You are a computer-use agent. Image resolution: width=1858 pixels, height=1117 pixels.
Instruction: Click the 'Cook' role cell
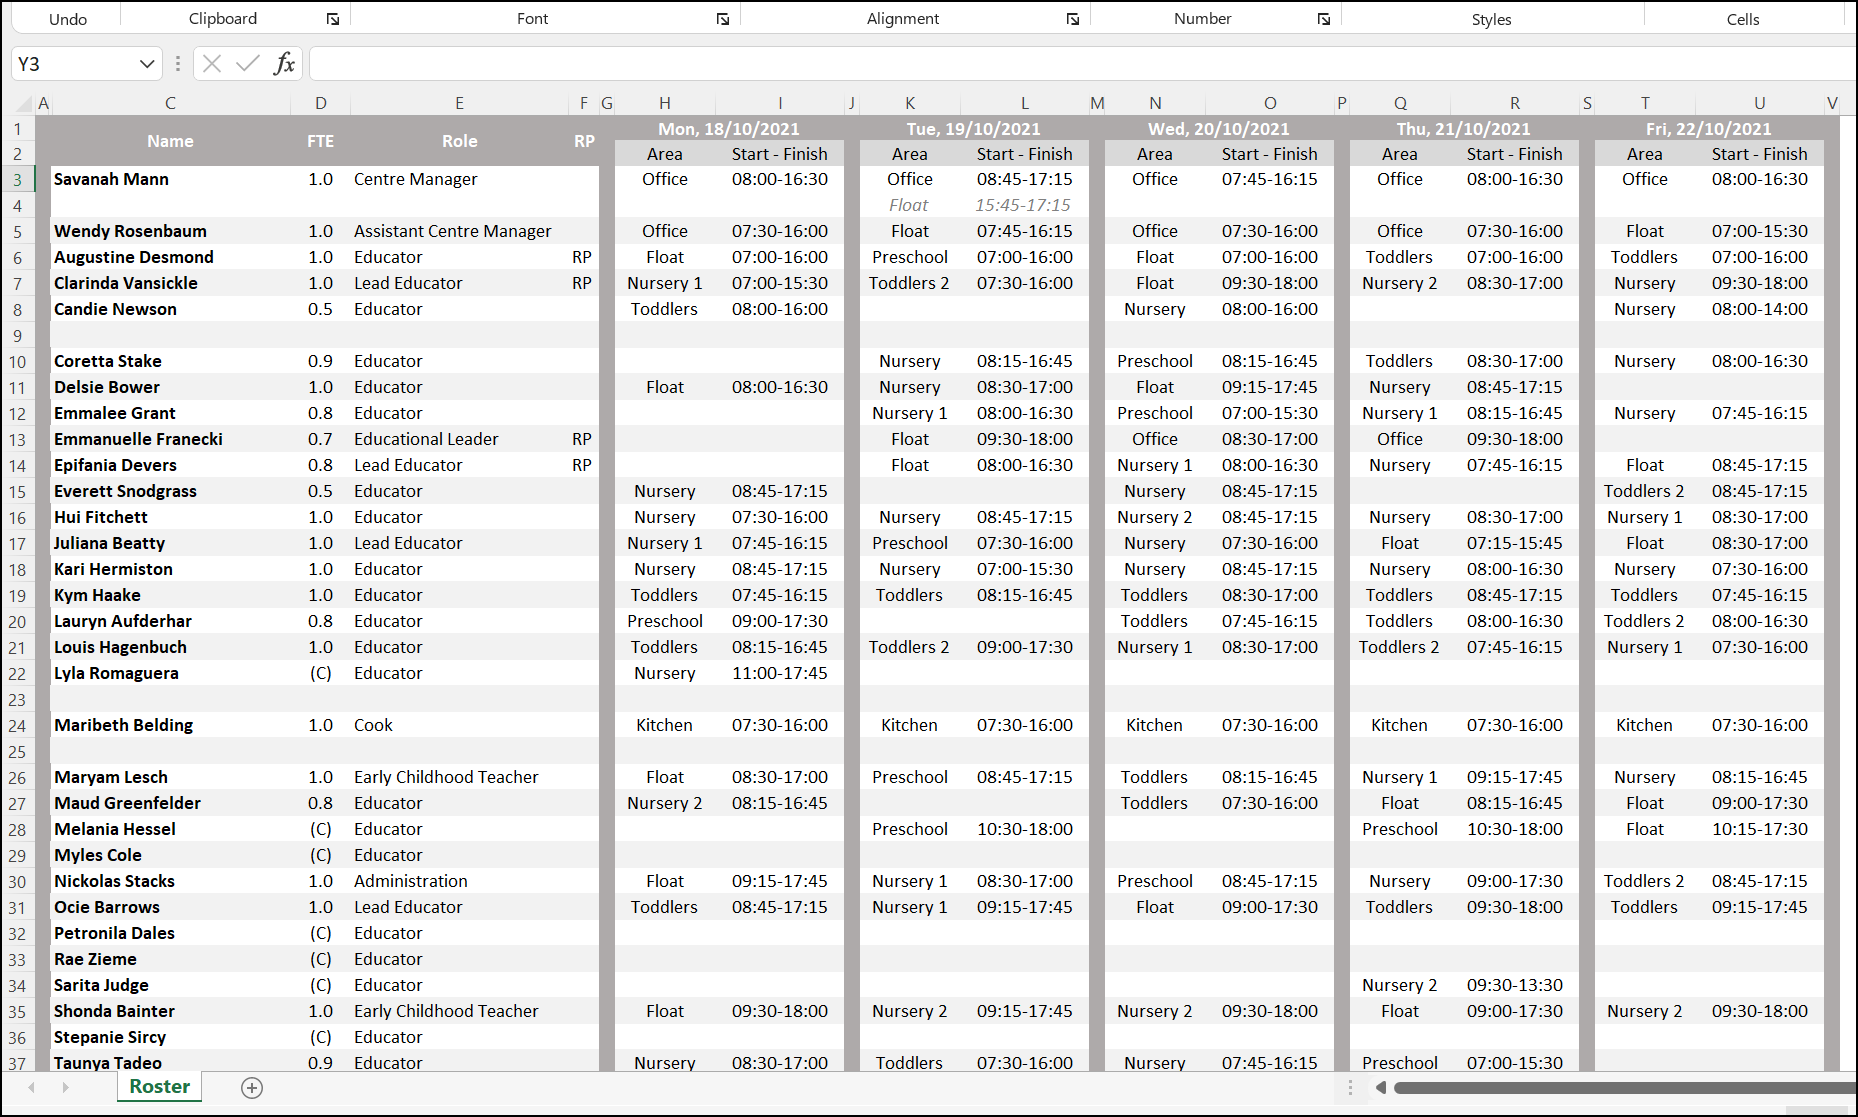tap(459, 725)
